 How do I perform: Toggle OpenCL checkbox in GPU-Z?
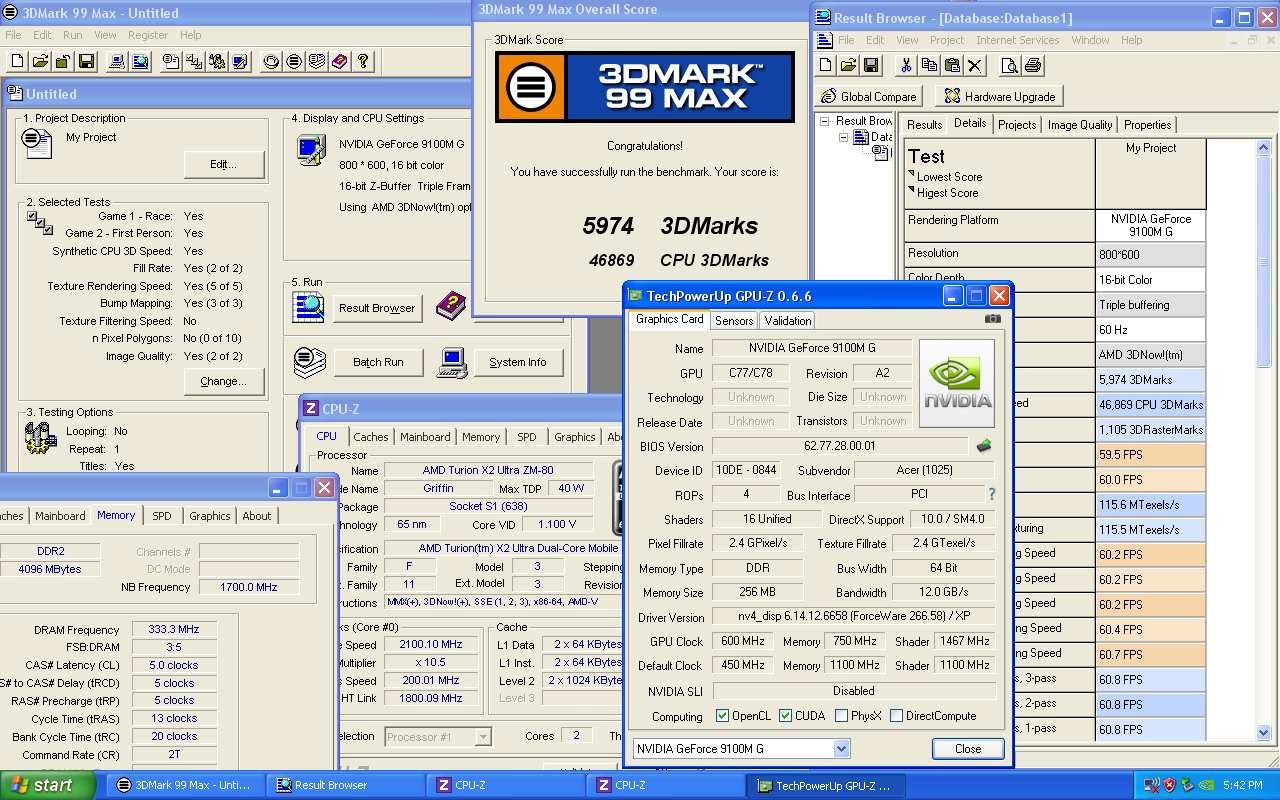pyautogui.click(x=723, y=716)
